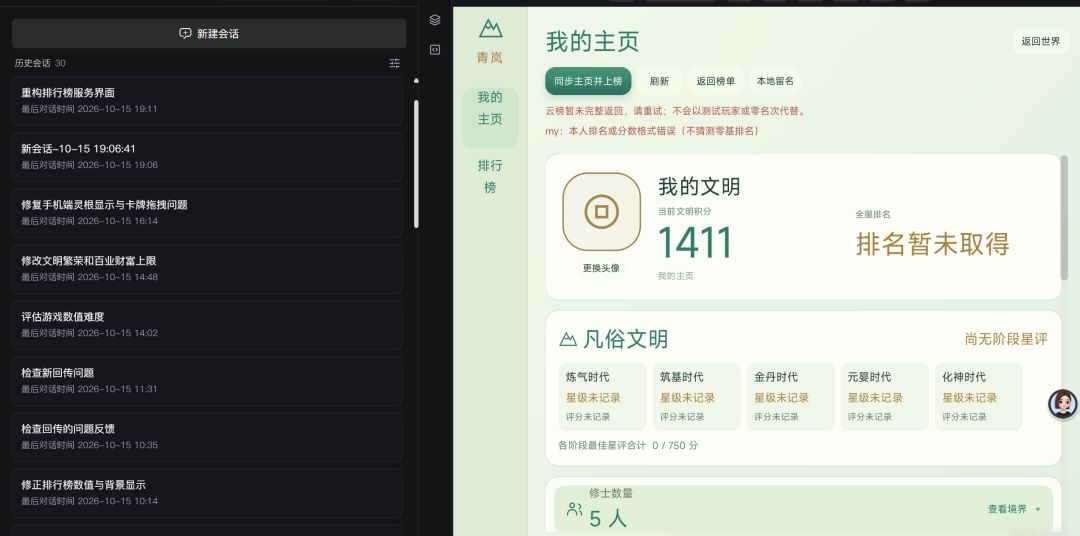Click the 金丹时代 stage card

point(791,397)
